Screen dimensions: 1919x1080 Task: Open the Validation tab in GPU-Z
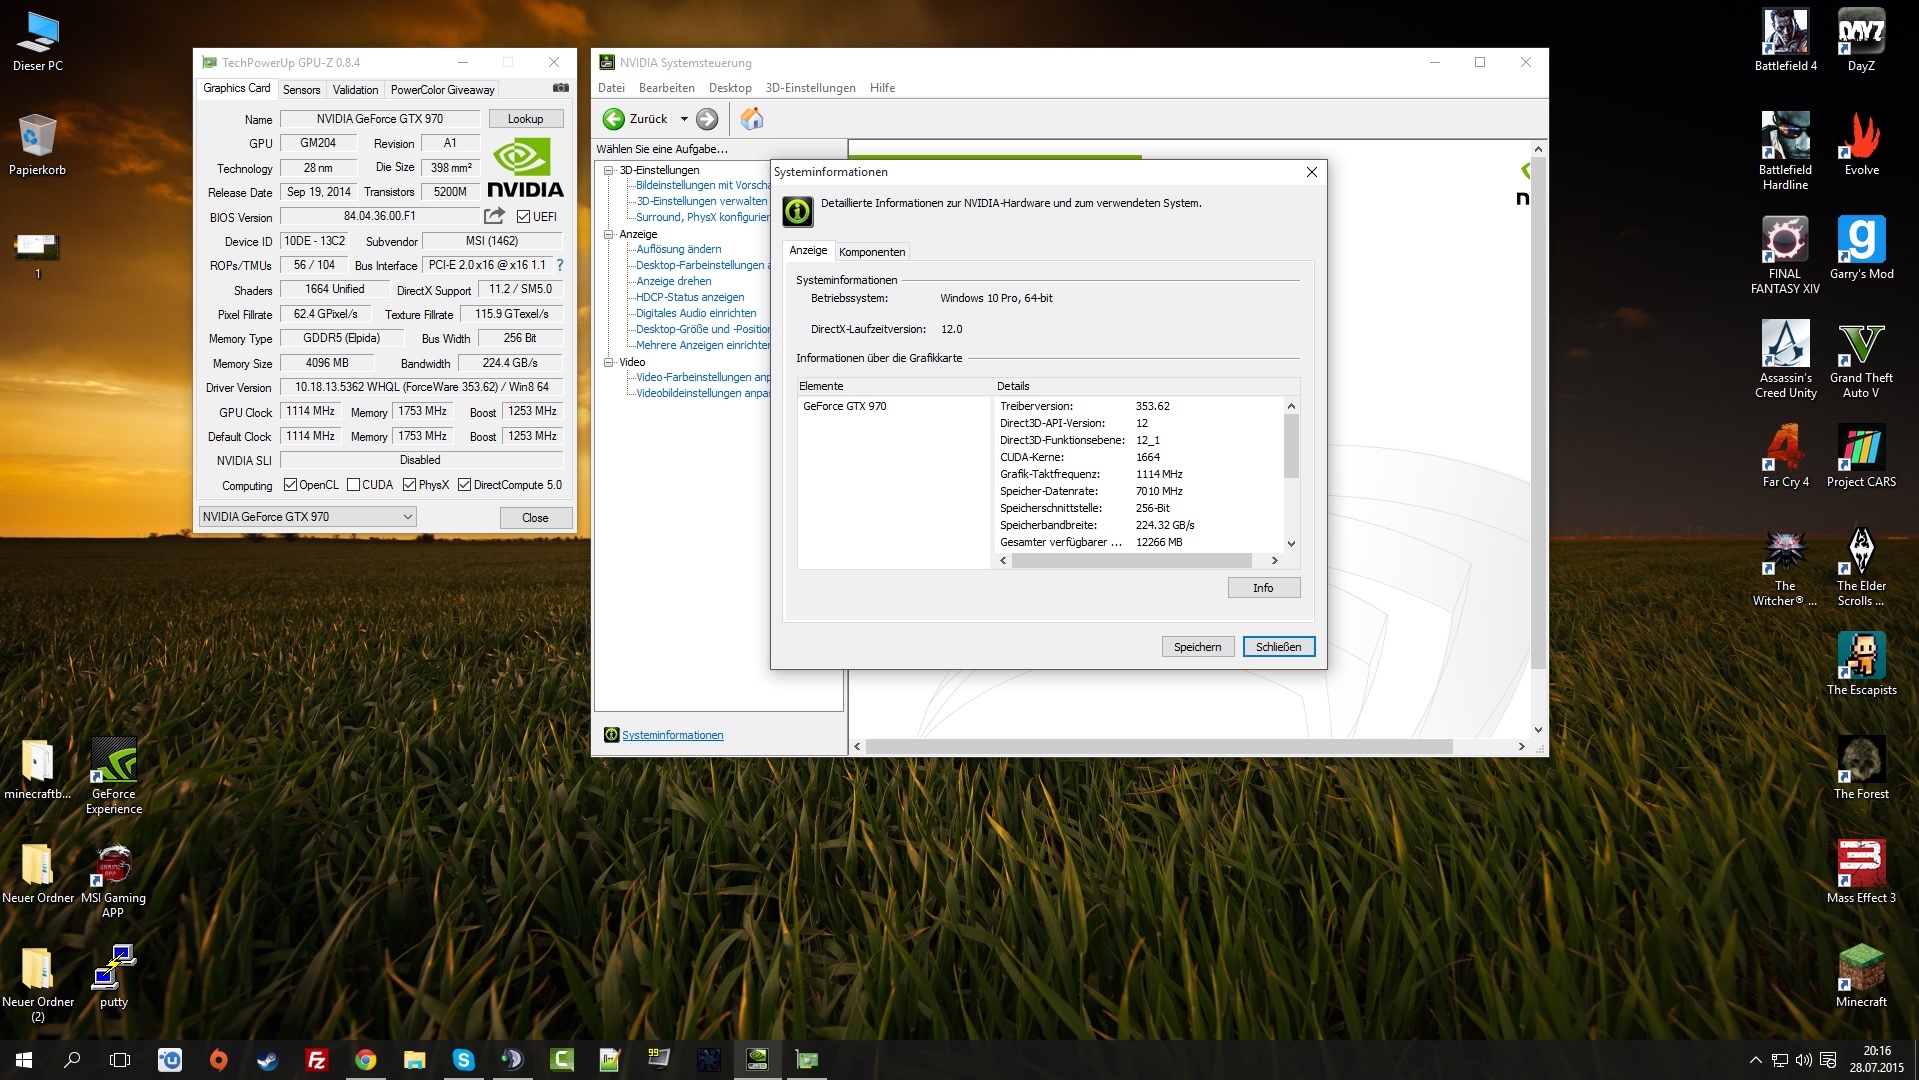pos(355,89)
